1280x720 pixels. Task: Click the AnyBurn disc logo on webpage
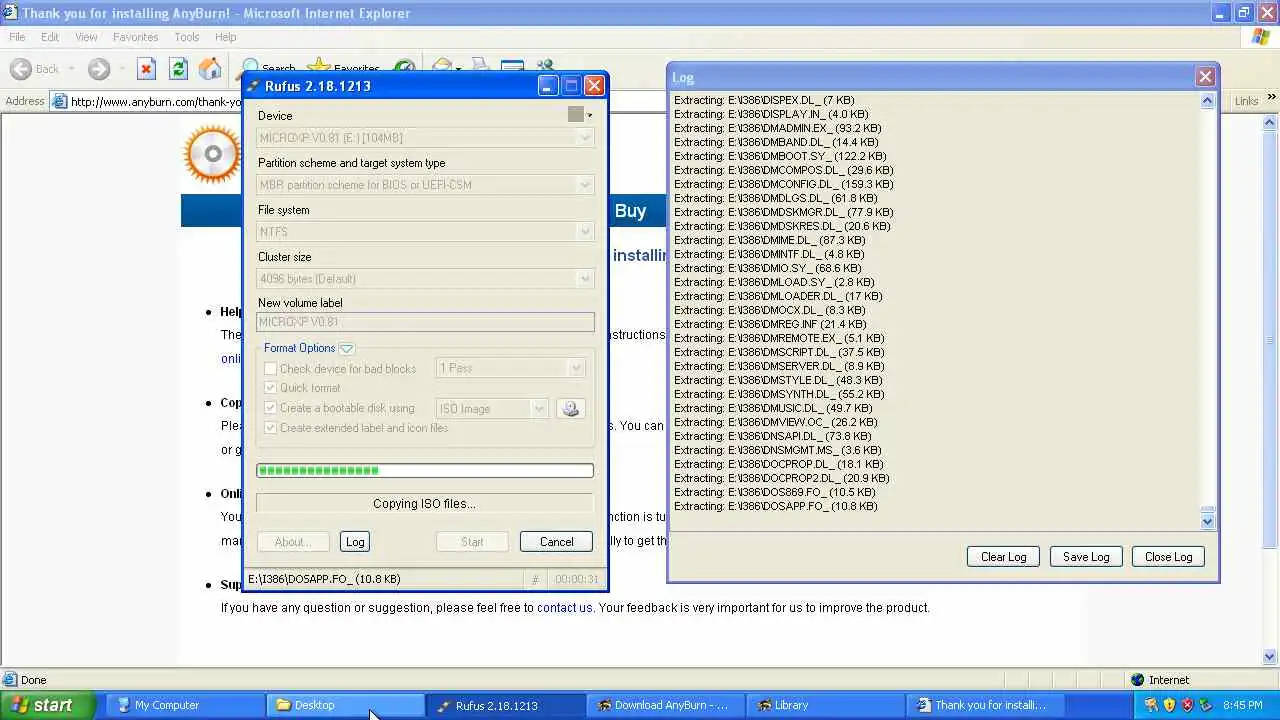pos(212,154)
